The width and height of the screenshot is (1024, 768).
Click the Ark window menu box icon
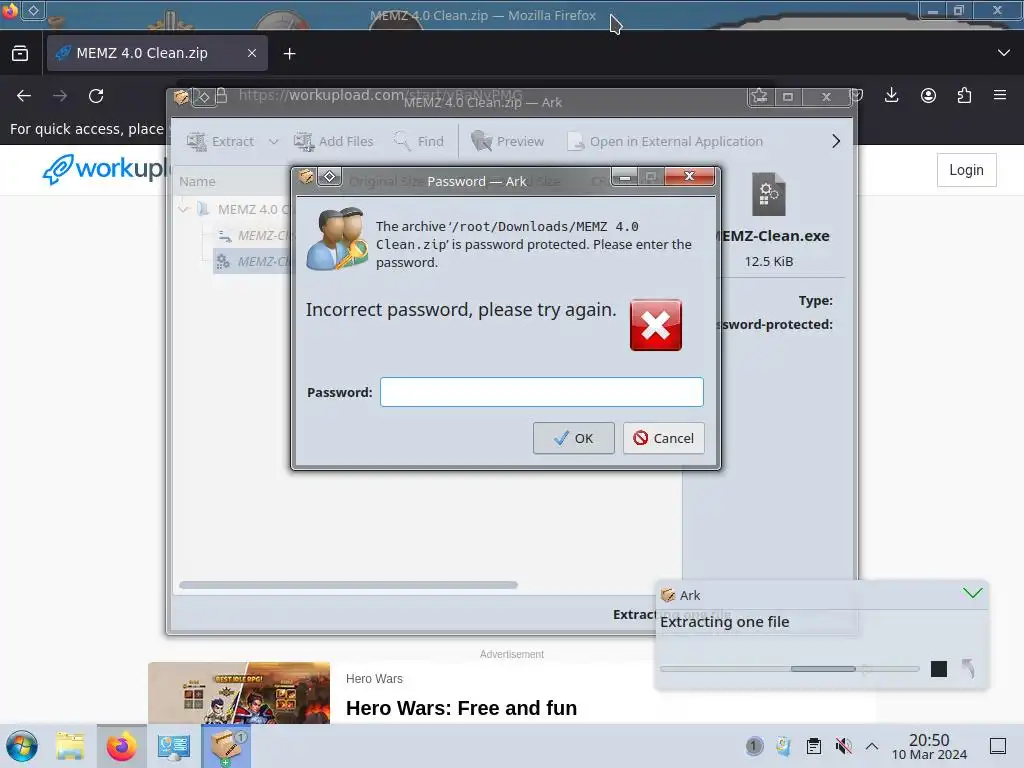181,97
